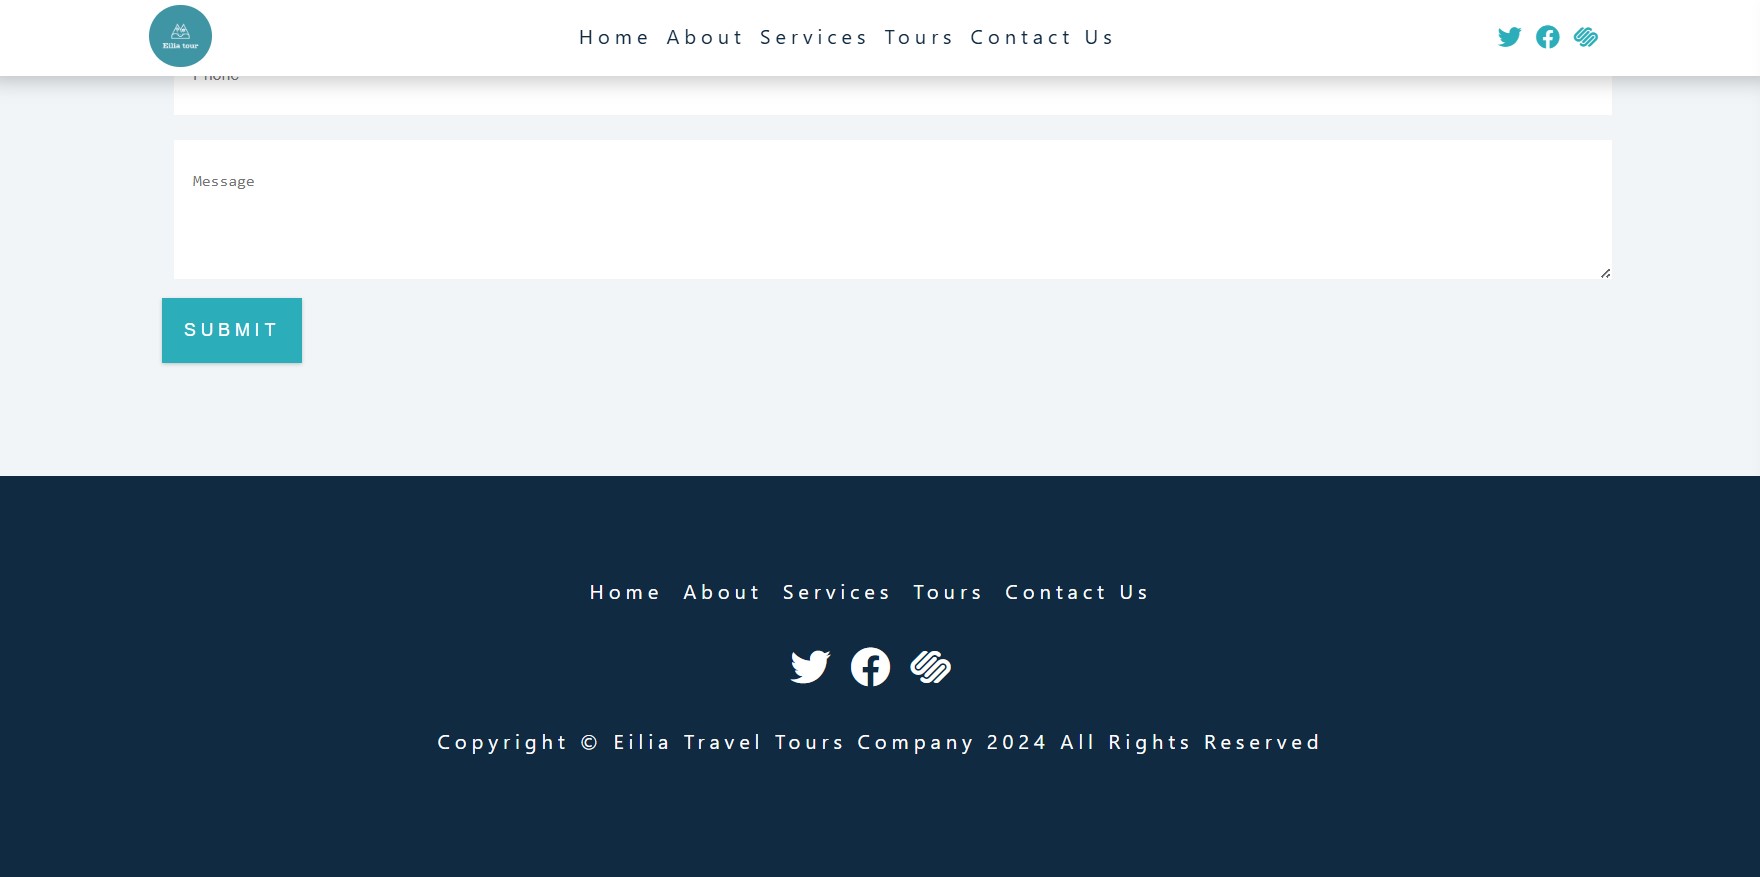Open the footer Facebook icon
Image resolution: width=1760 pixels, height=877 pixels.
(870, 666)
